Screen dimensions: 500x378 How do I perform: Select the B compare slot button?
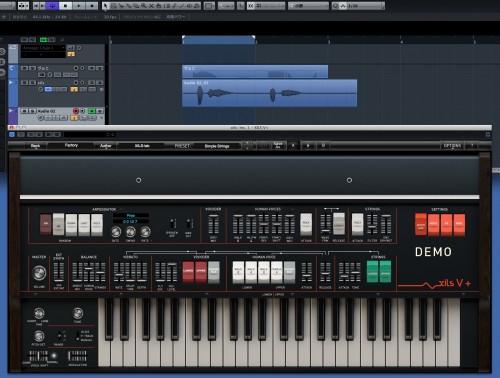pos(323,145)
